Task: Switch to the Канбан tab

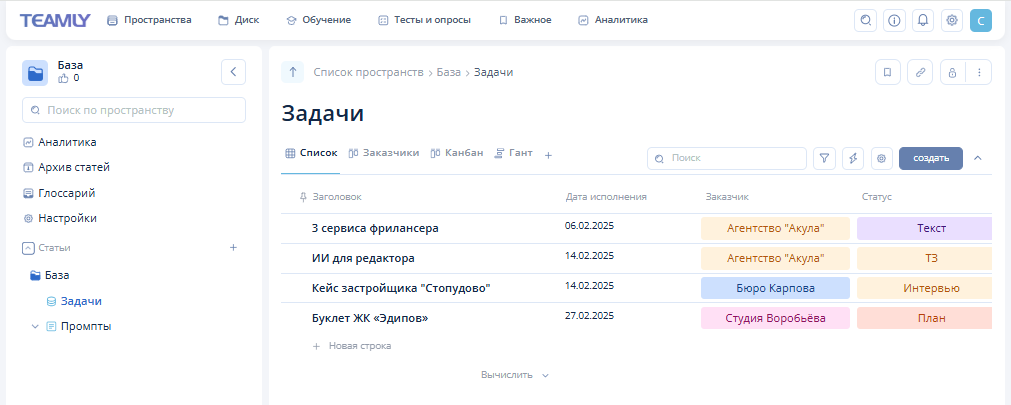Action: 456,153
